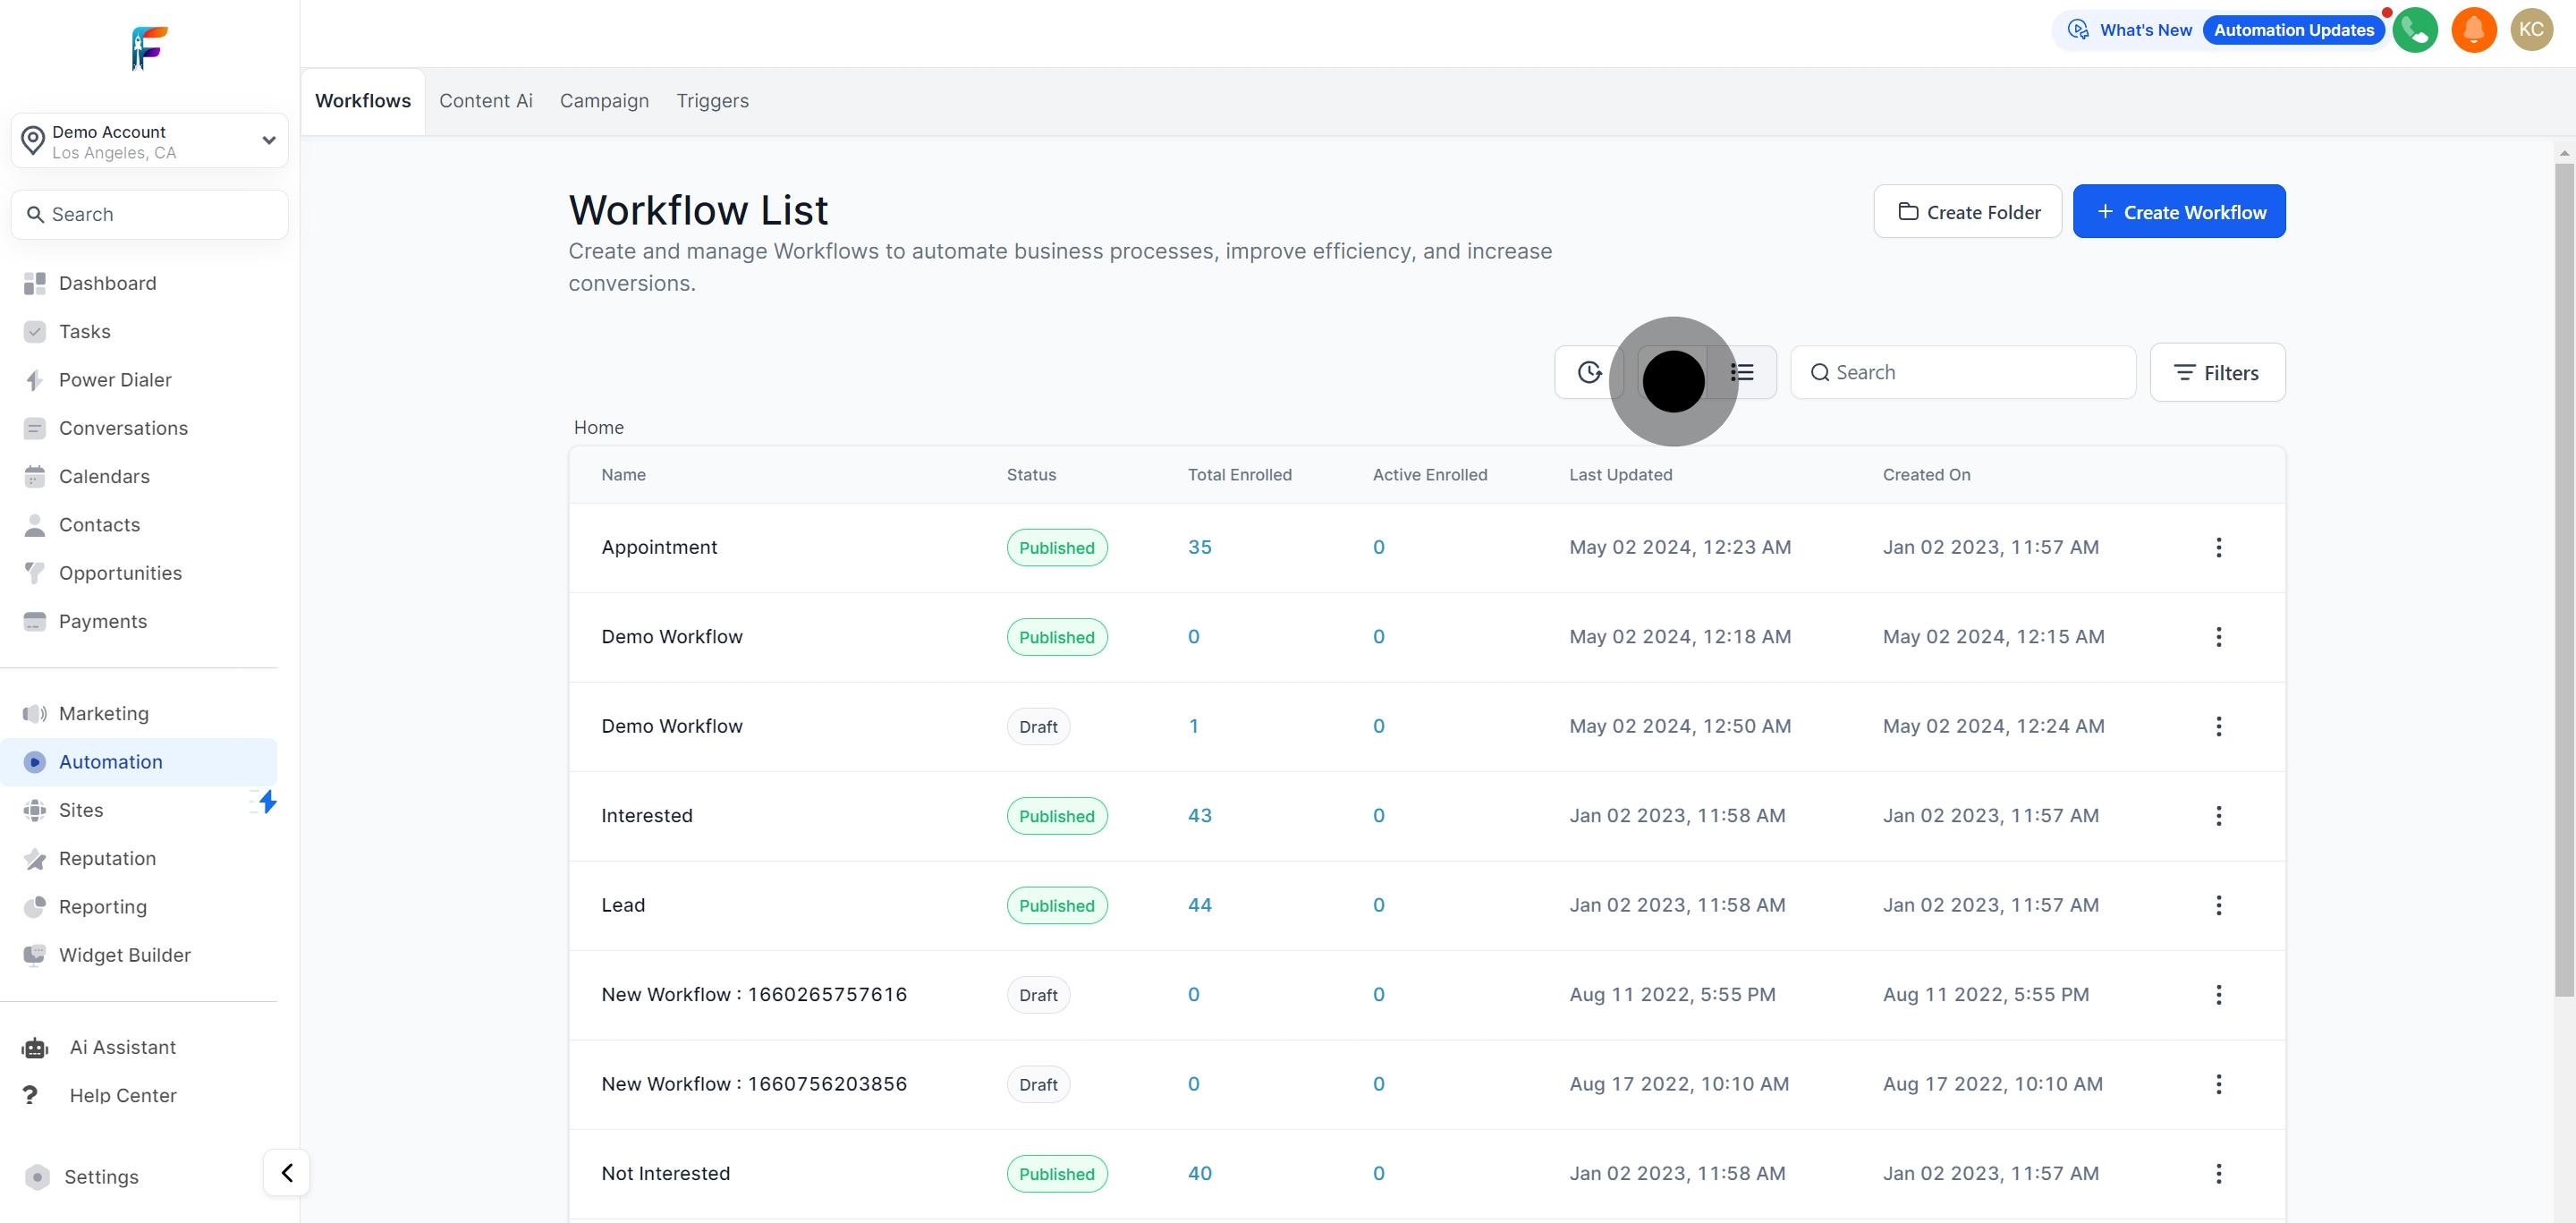Open the KC user avatar menu
The height and width of the screenshot is (1223, 2576).
2531,30
